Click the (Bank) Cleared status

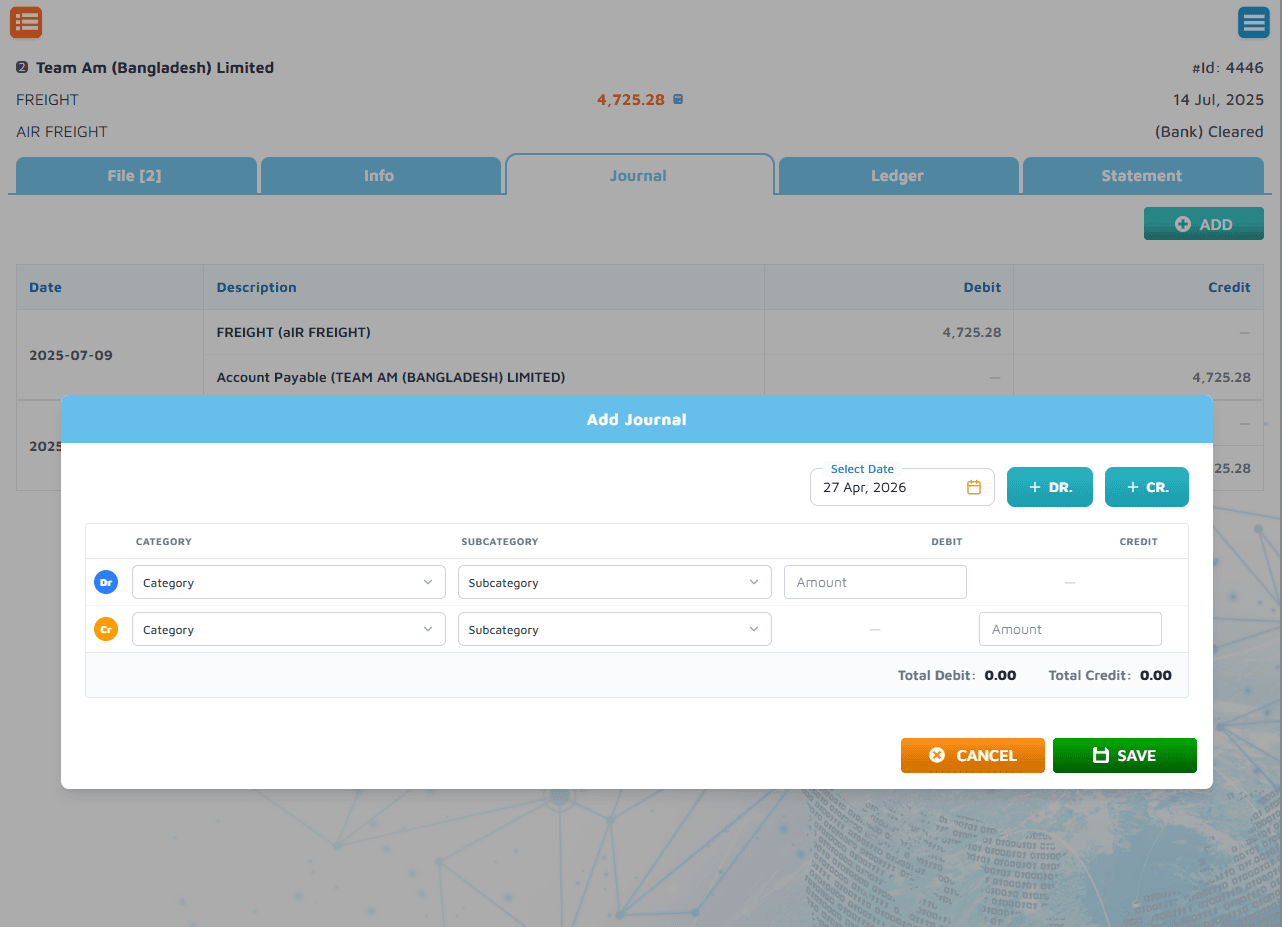[x=1209, y=132]
